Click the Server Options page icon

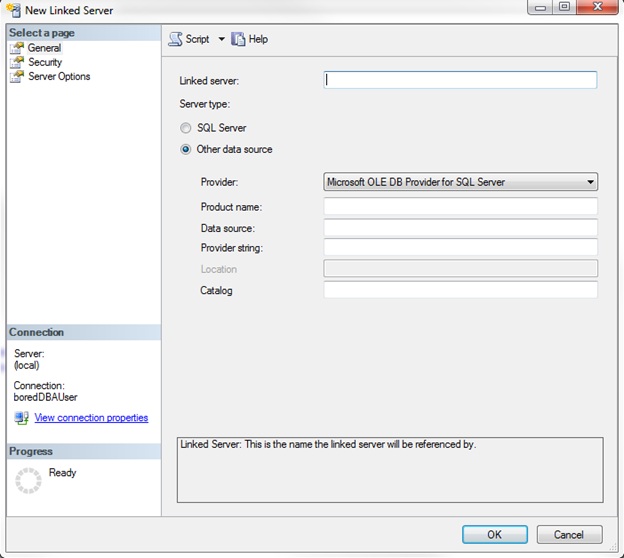pos(17,77)
